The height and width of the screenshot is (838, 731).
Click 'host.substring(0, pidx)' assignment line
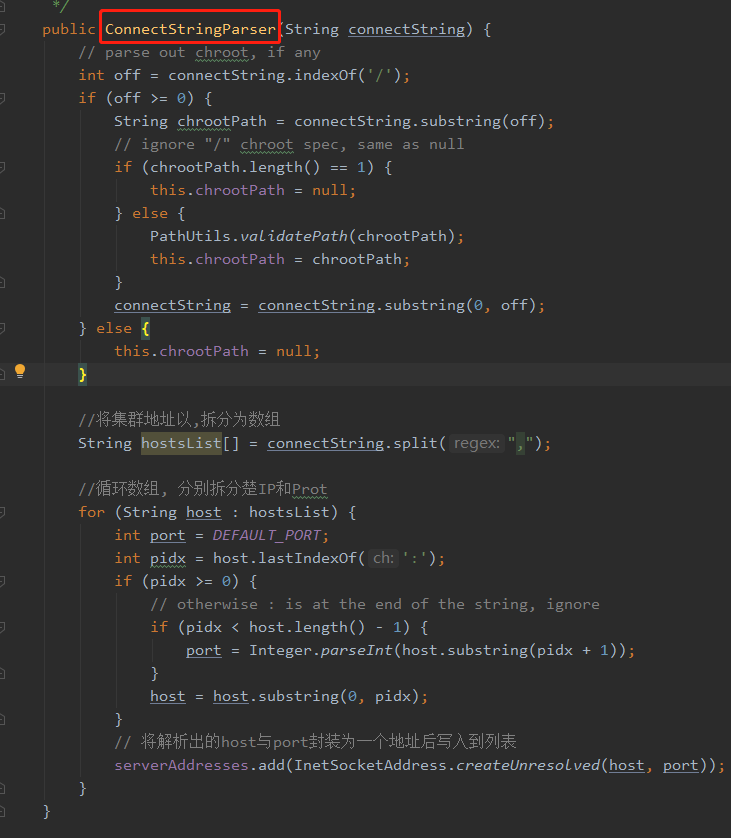(x=289, y=696)
